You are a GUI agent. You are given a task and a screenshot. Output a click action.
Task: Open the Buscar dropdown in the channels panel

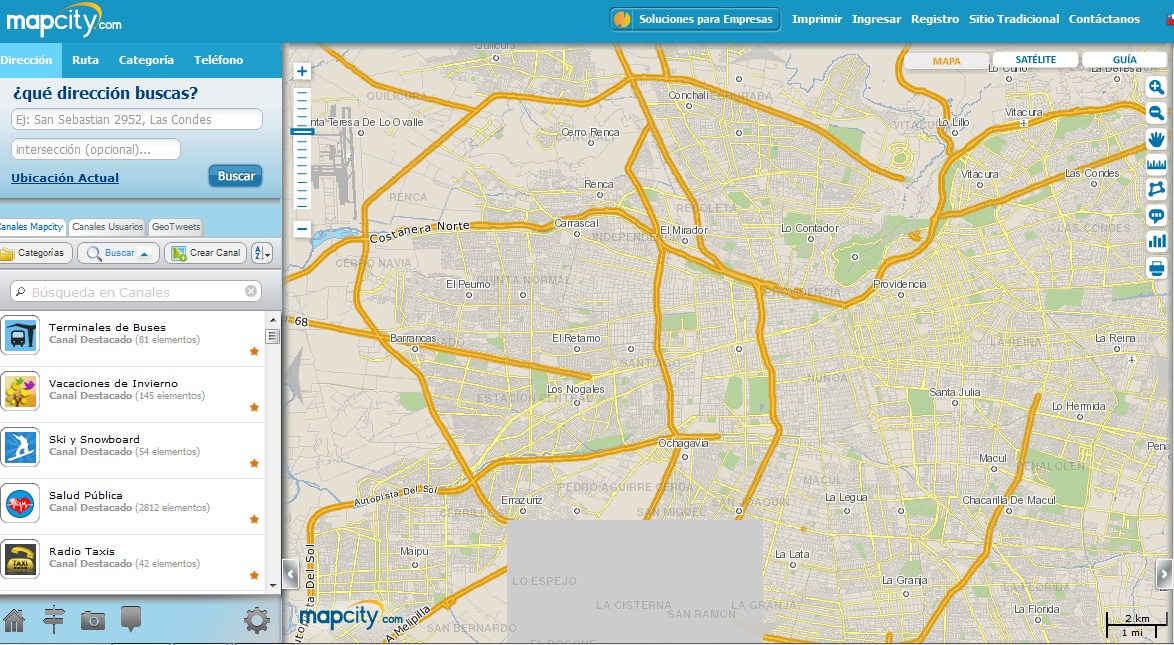coord(118,253)
